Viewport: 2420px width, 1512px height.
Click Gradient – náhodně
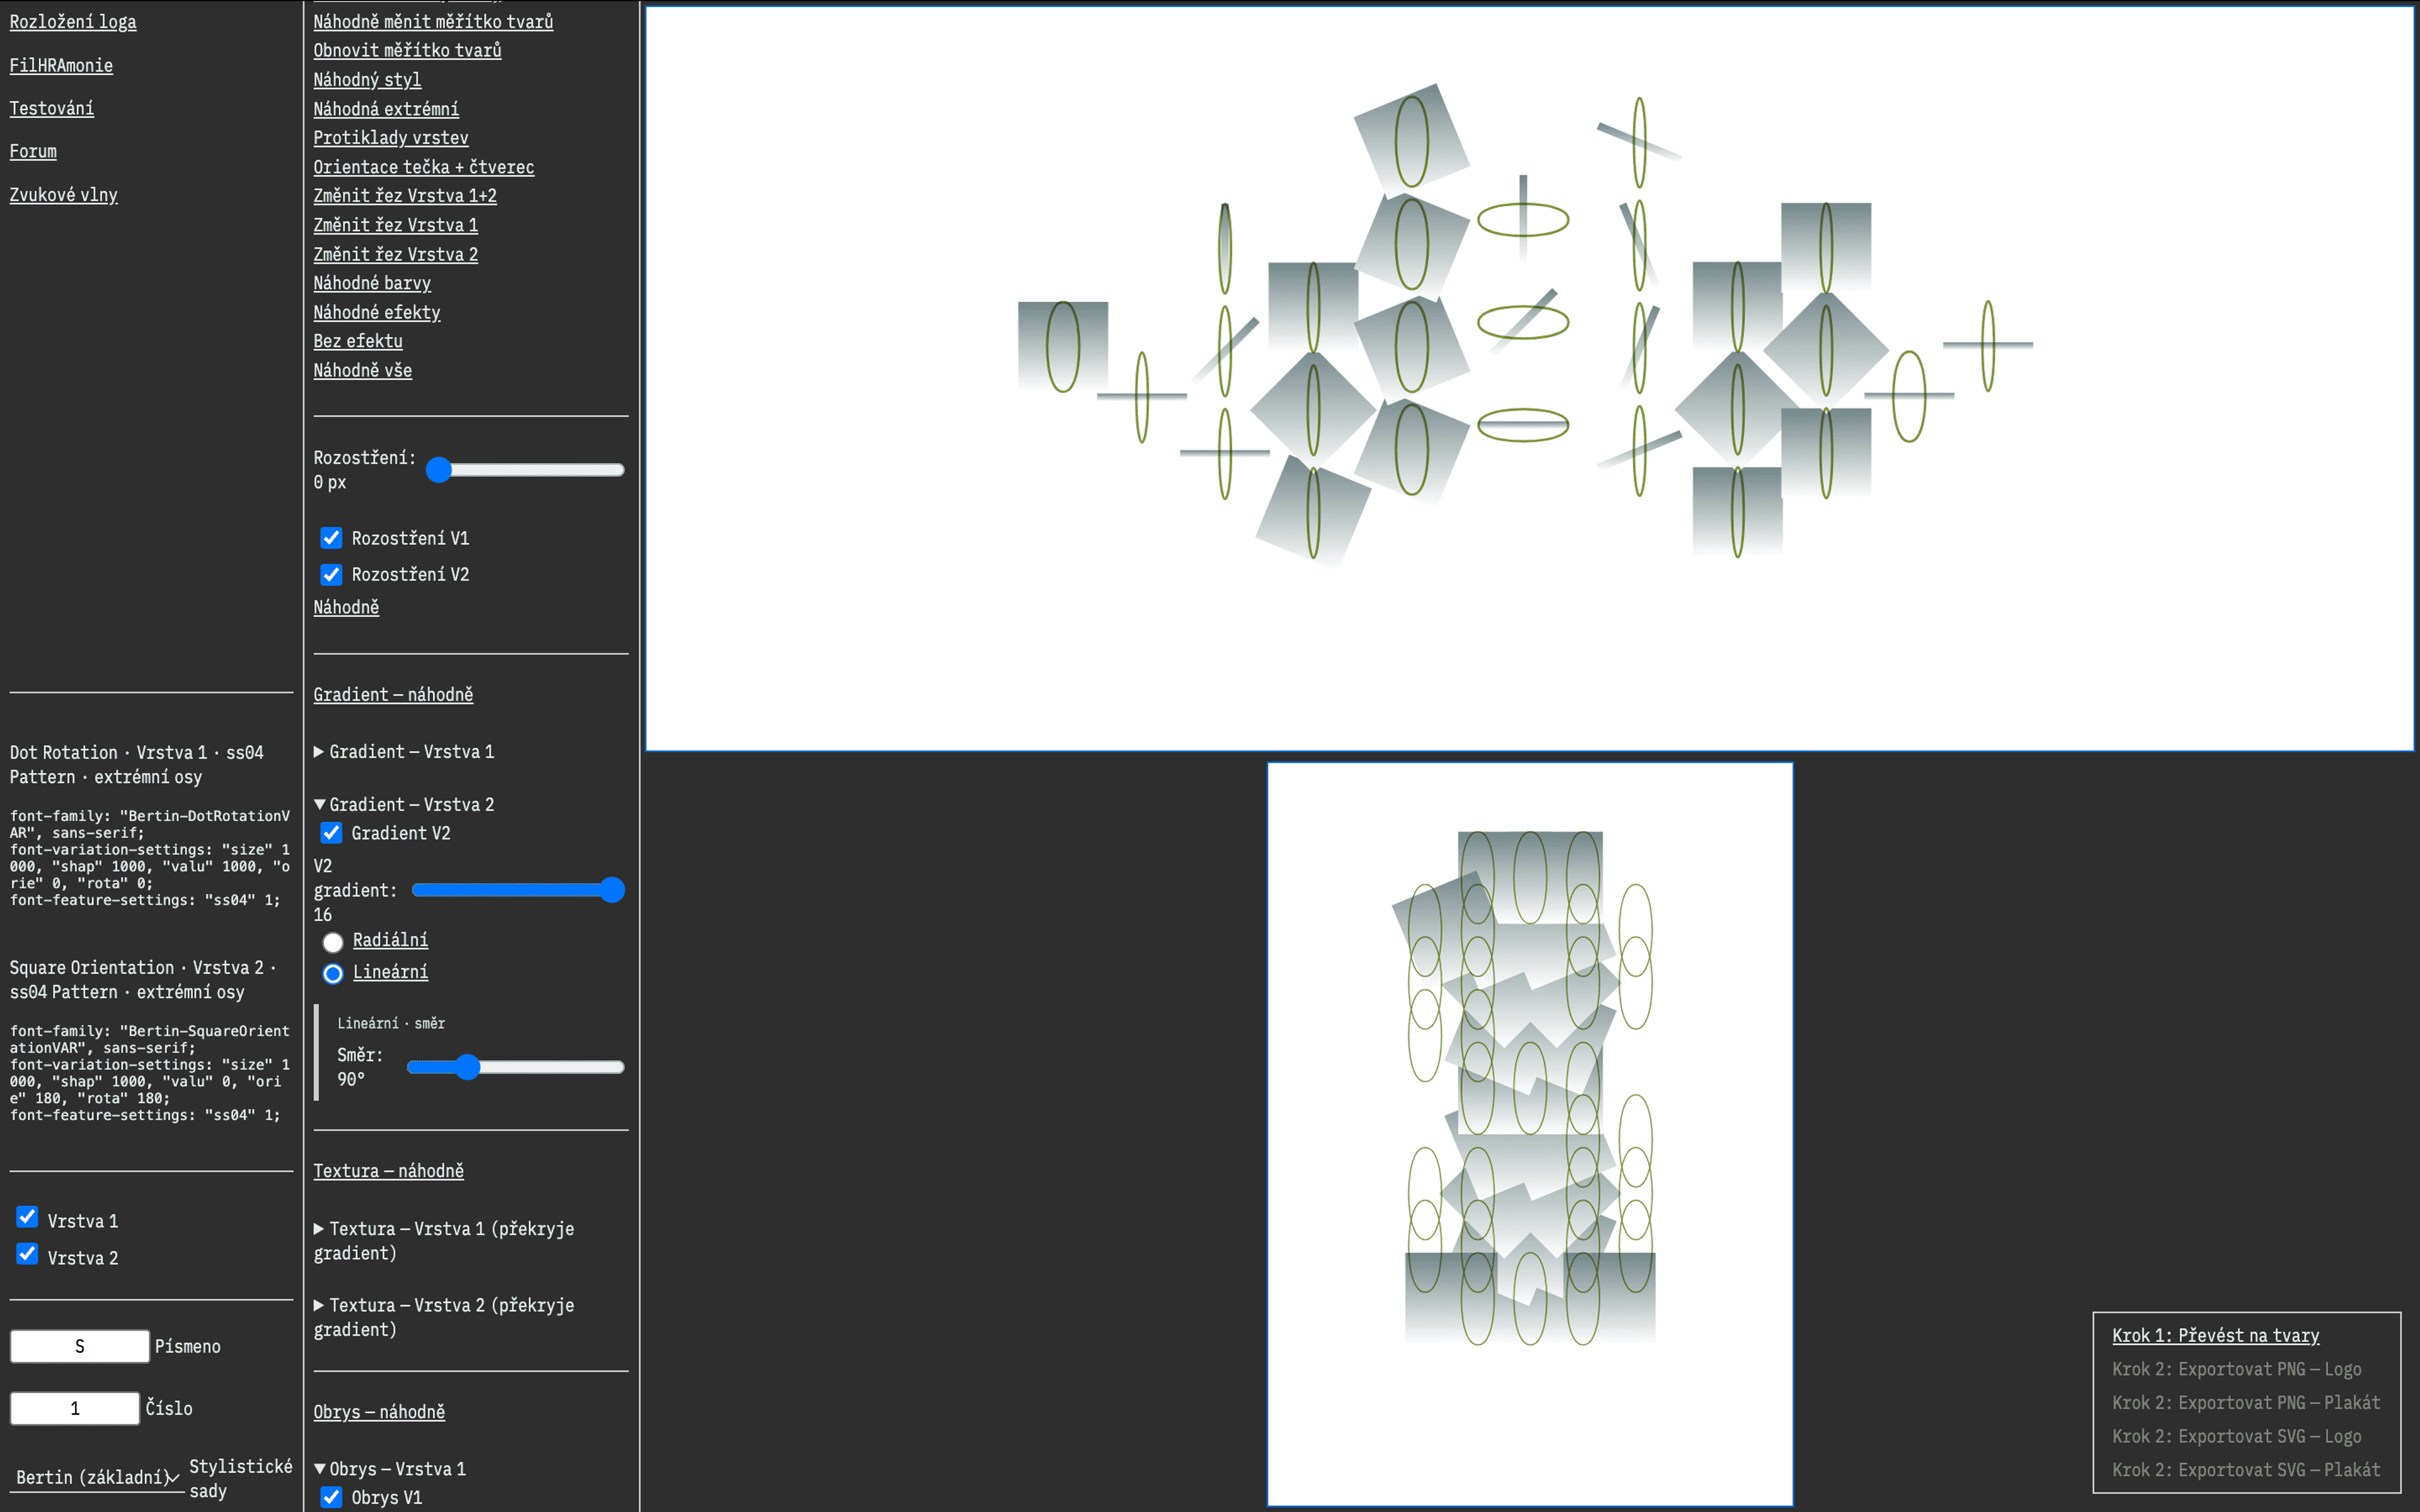point(393,694)
